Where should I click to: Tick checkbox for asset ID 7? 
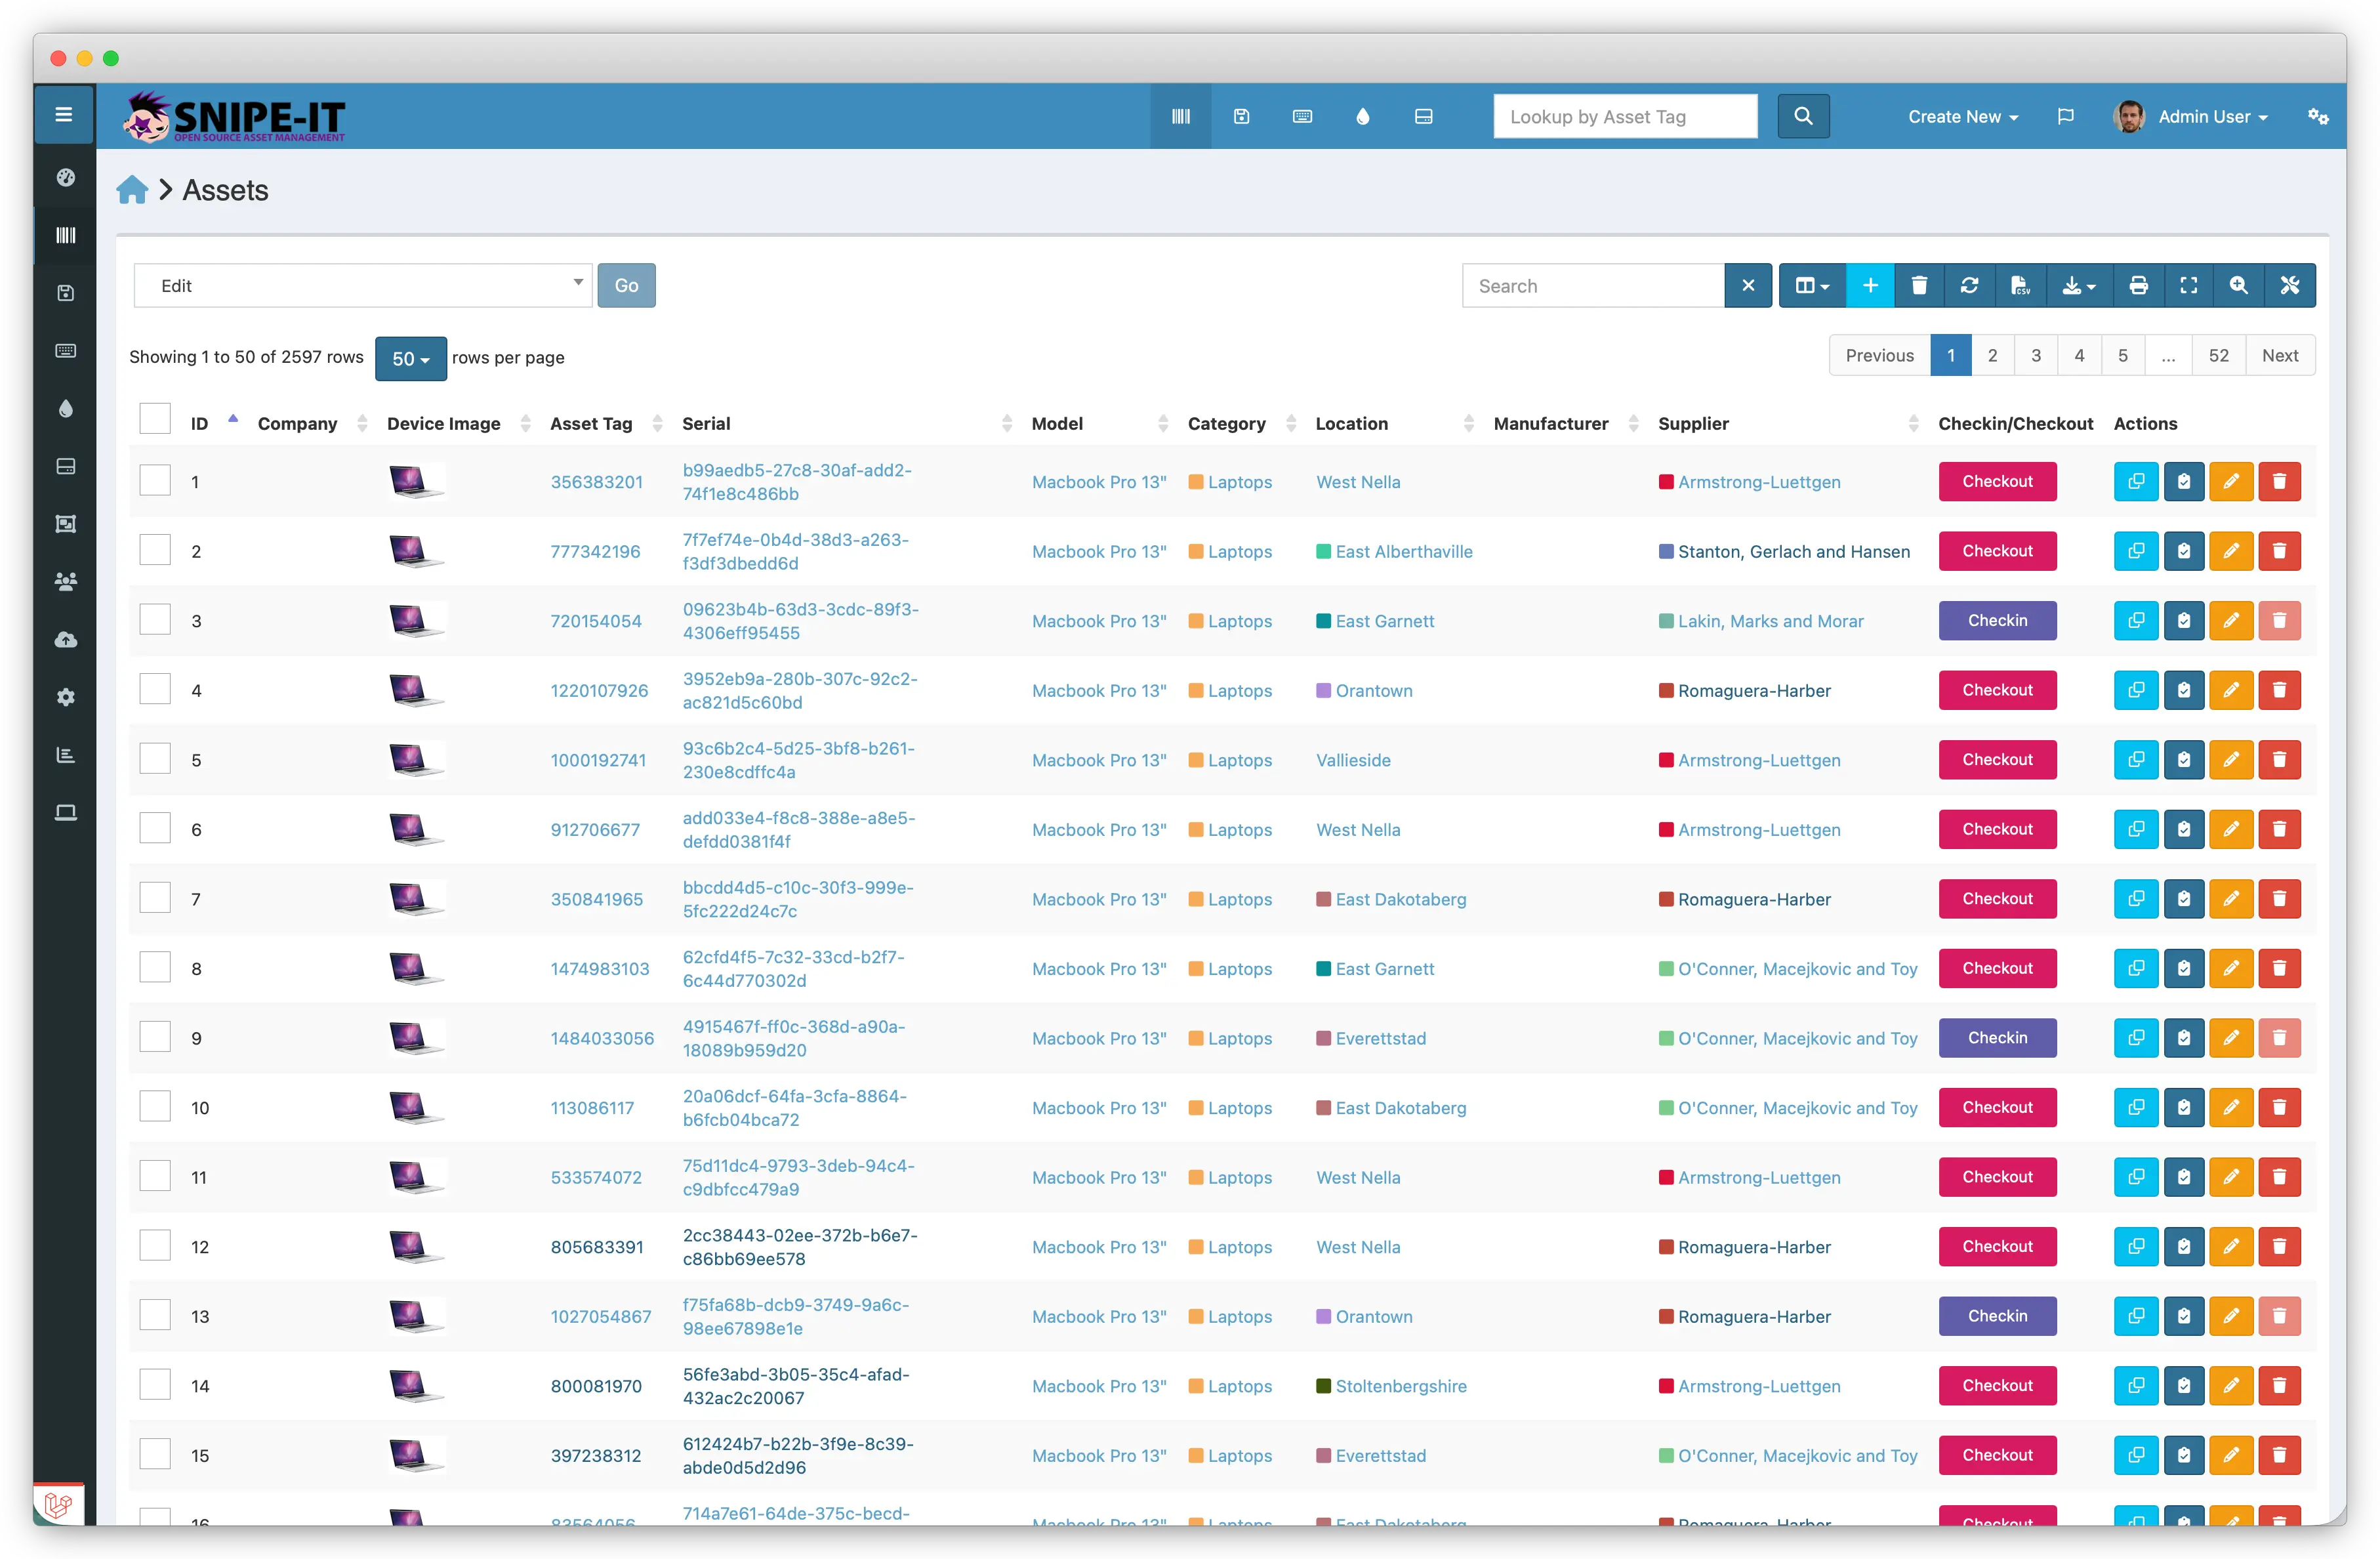(155, 898)
